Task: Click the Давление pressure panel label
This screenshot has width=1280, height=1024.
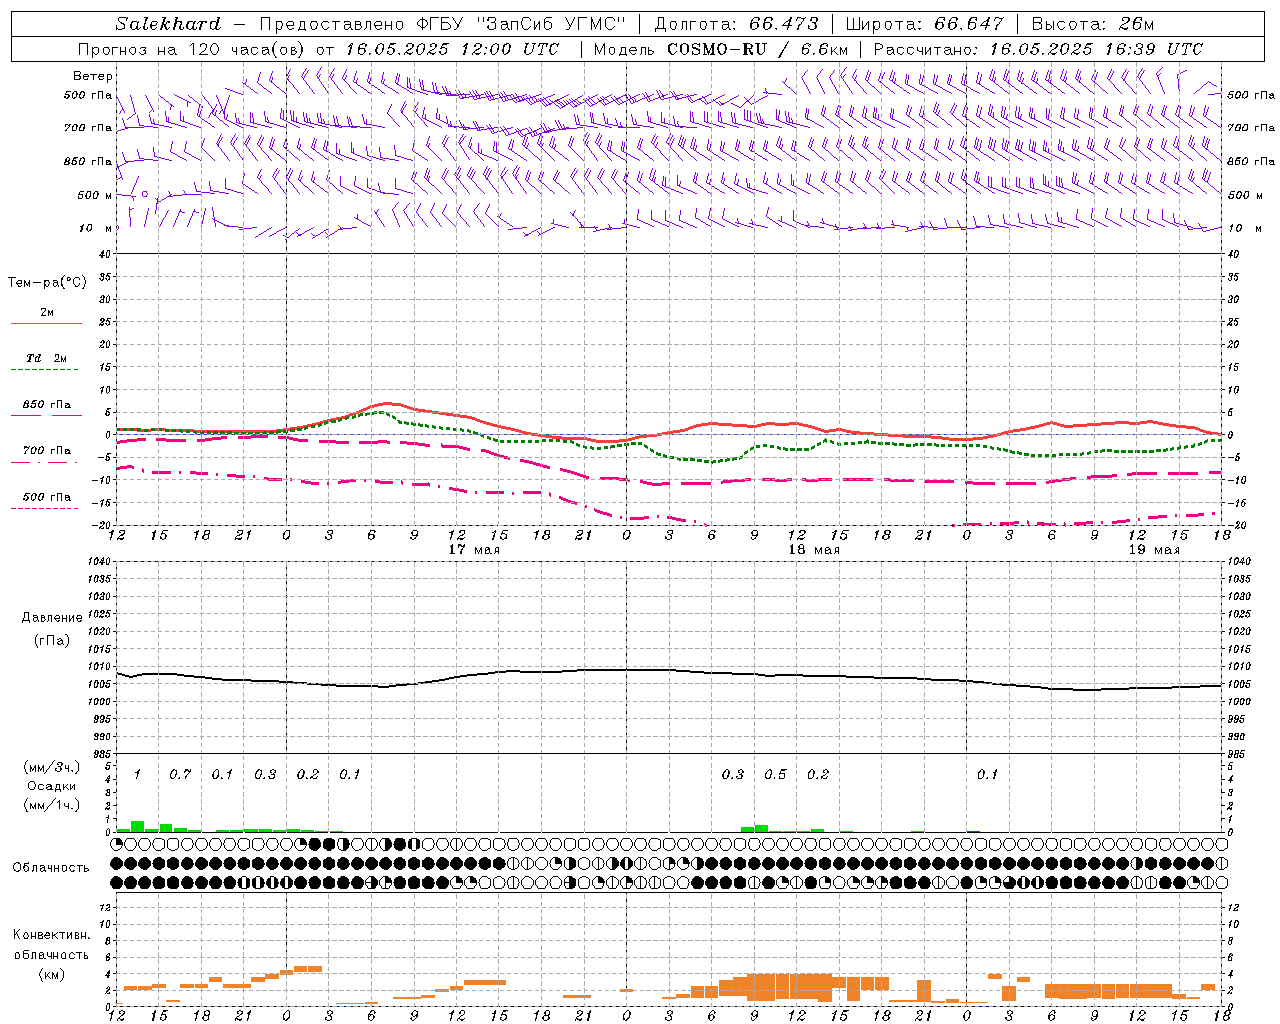Action: [x=52, y=618]
